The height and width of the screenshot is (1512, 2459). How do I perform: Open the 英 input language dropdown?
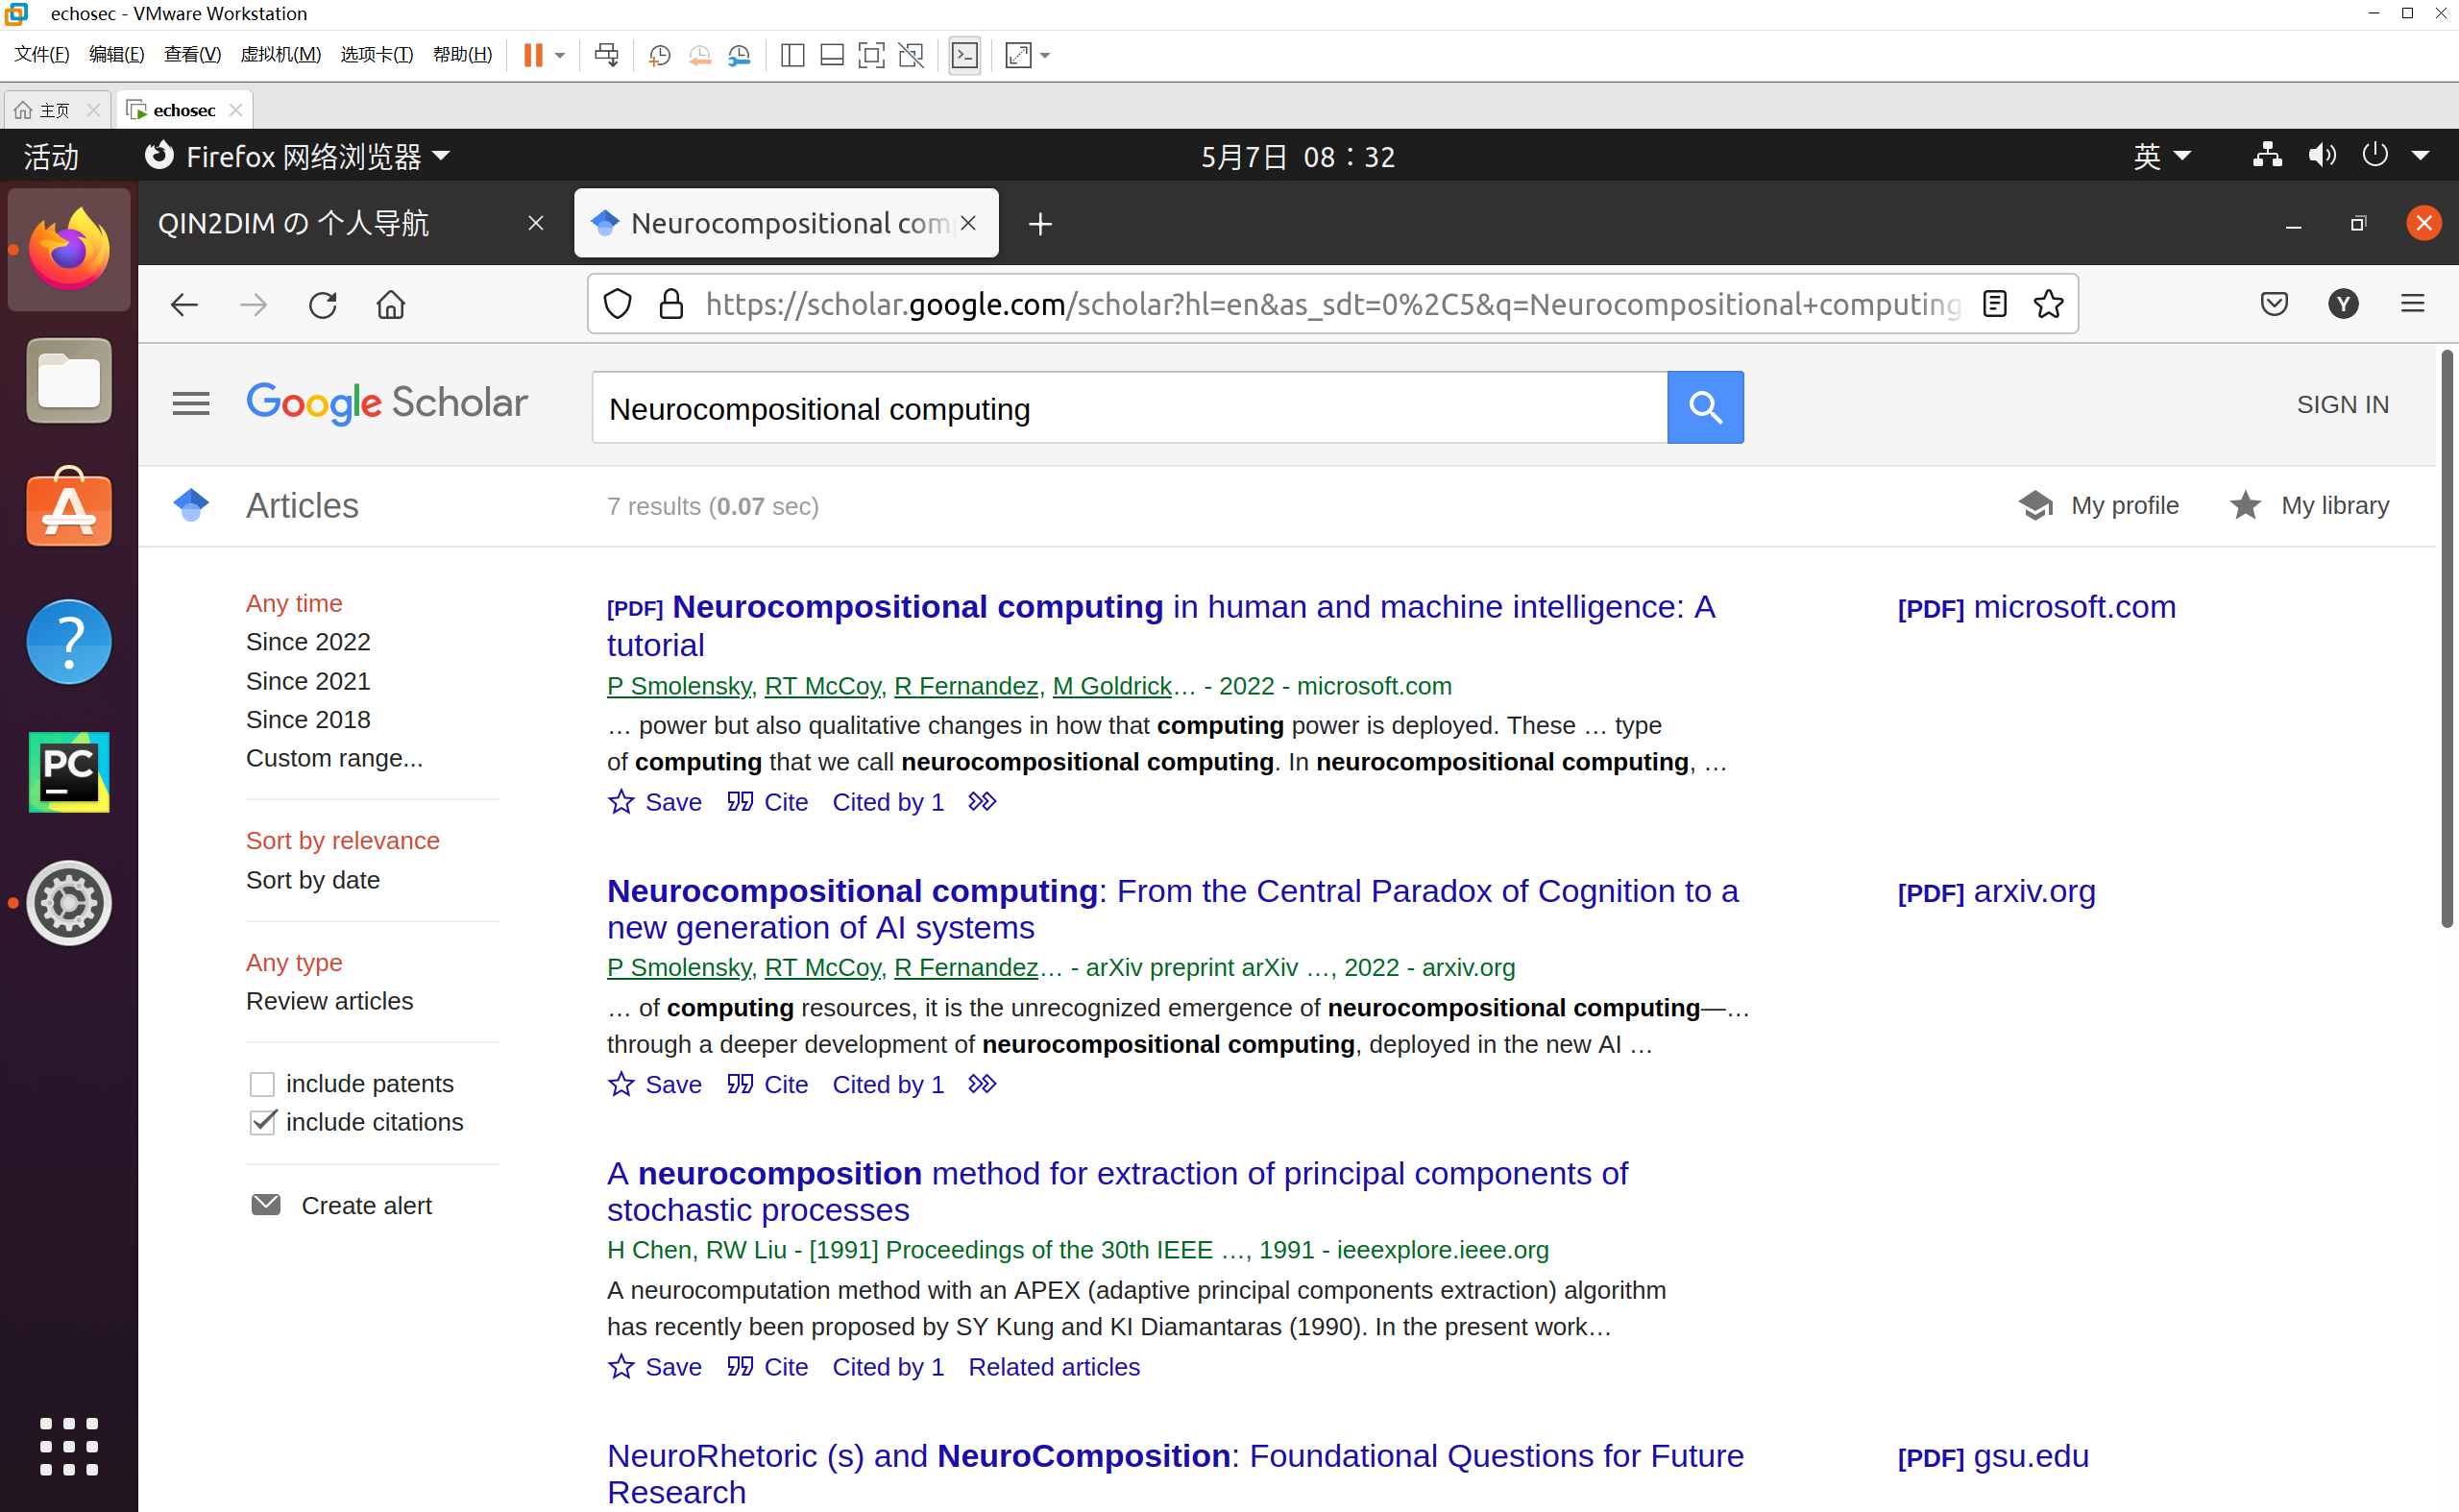coord(2160,156)
